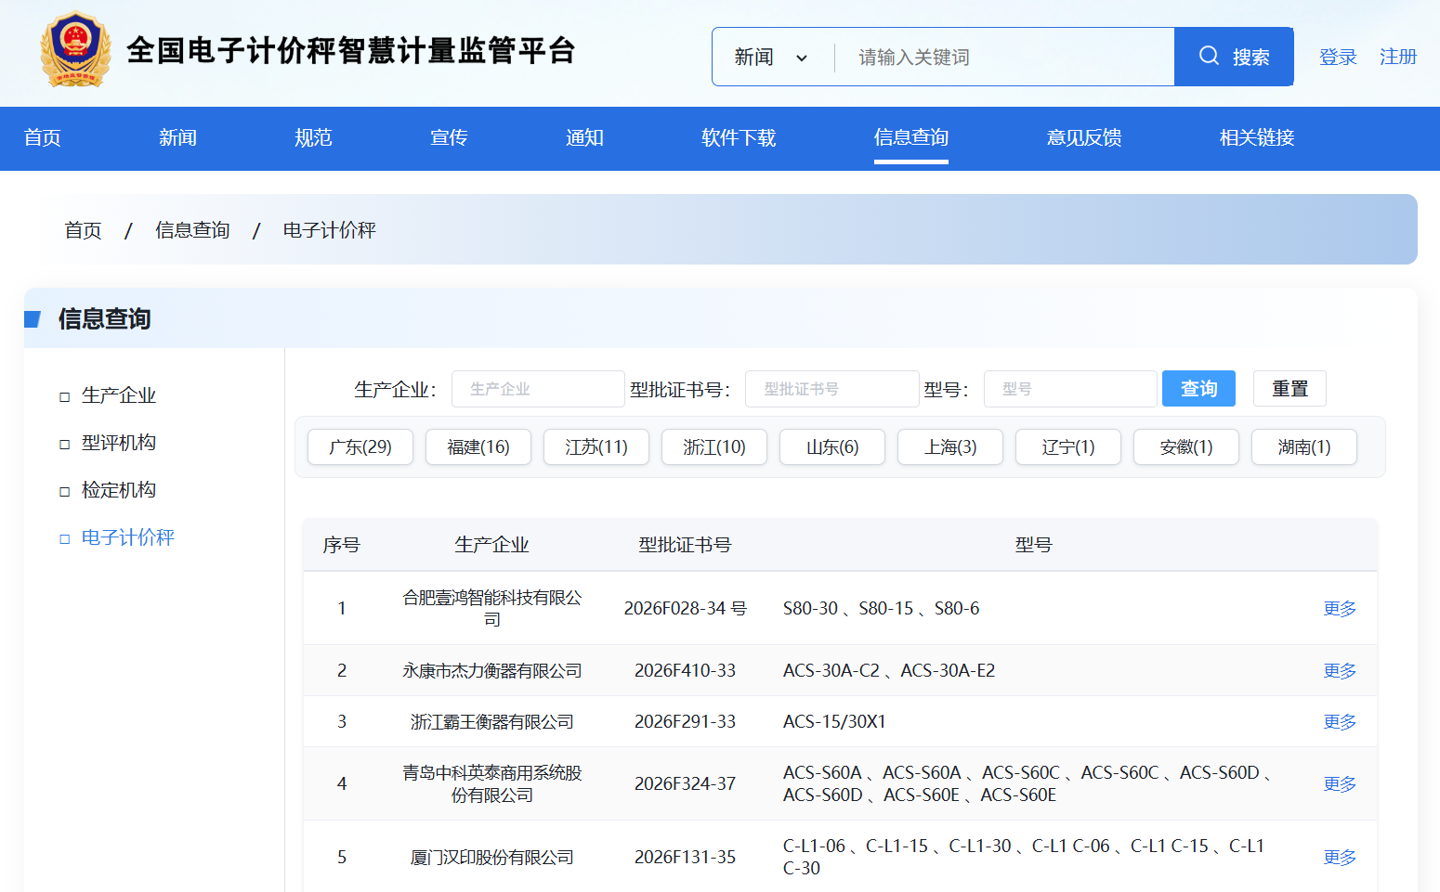The height and width of the screenshot is (892, 1440).
Task: Click model text S80-30、S80-15、S80-6
Action: 881,608
